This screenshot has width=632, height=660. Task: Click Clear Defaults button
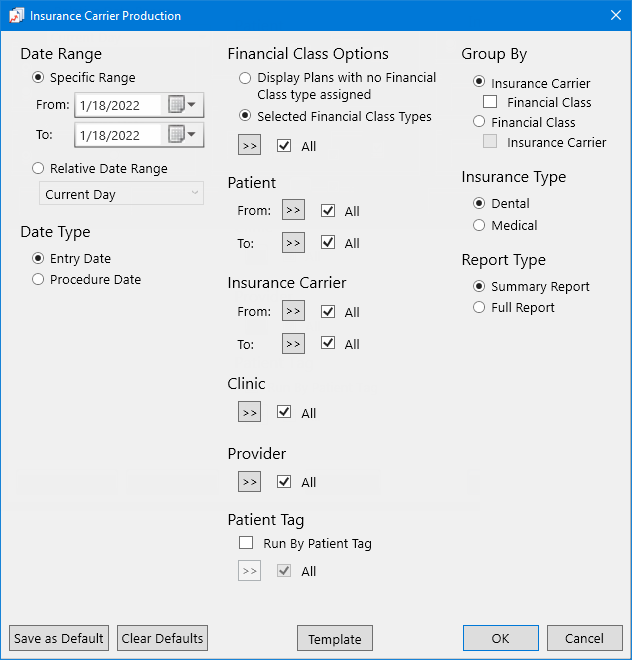(162, 638)
